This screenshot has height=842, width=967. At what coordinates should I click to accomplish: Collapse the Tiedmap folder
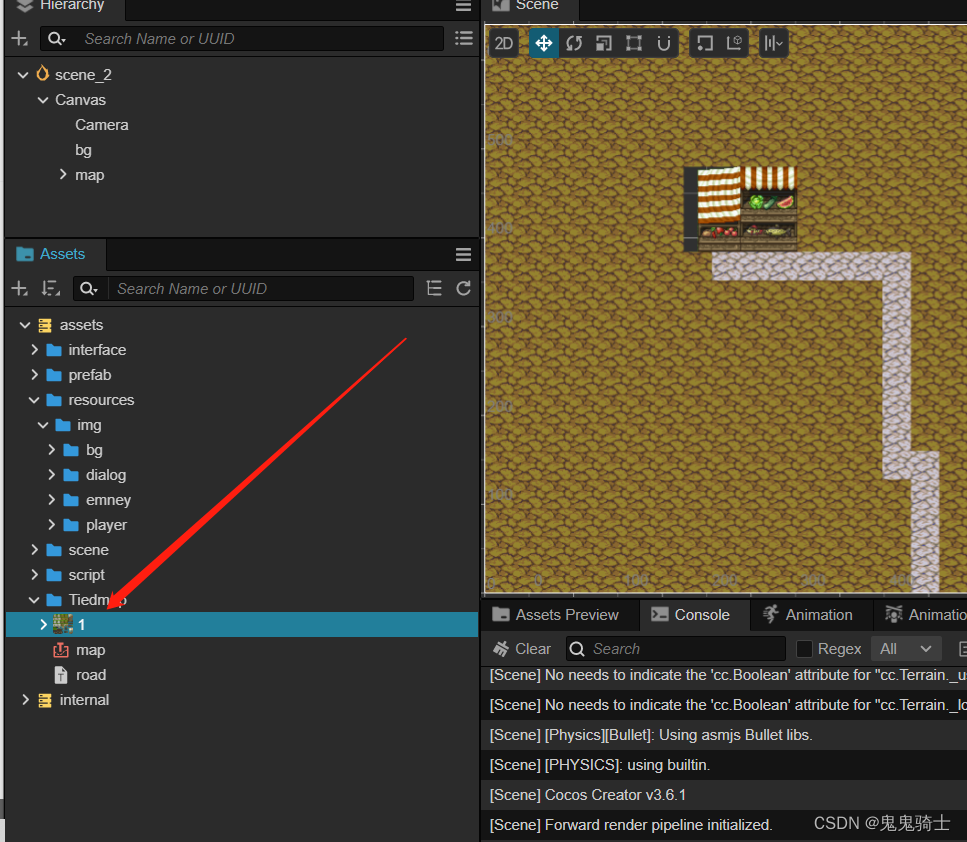(x=35, y=600)
